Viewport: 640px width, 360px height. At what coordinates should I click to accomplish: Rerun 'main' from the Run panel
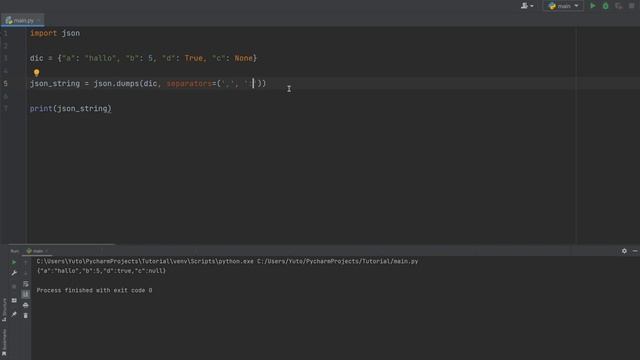coord(14,262)
